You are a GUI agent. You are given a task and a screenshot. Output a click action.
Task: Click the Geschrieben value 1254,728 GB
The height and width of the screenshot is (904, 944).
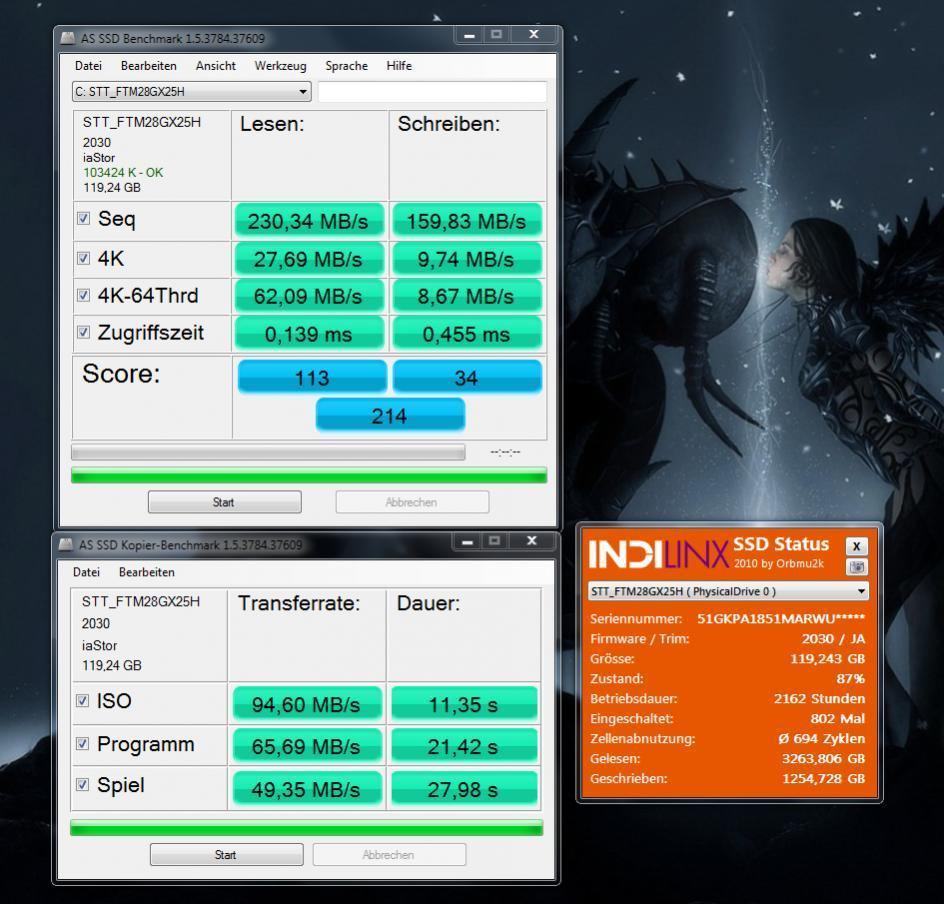823,778
